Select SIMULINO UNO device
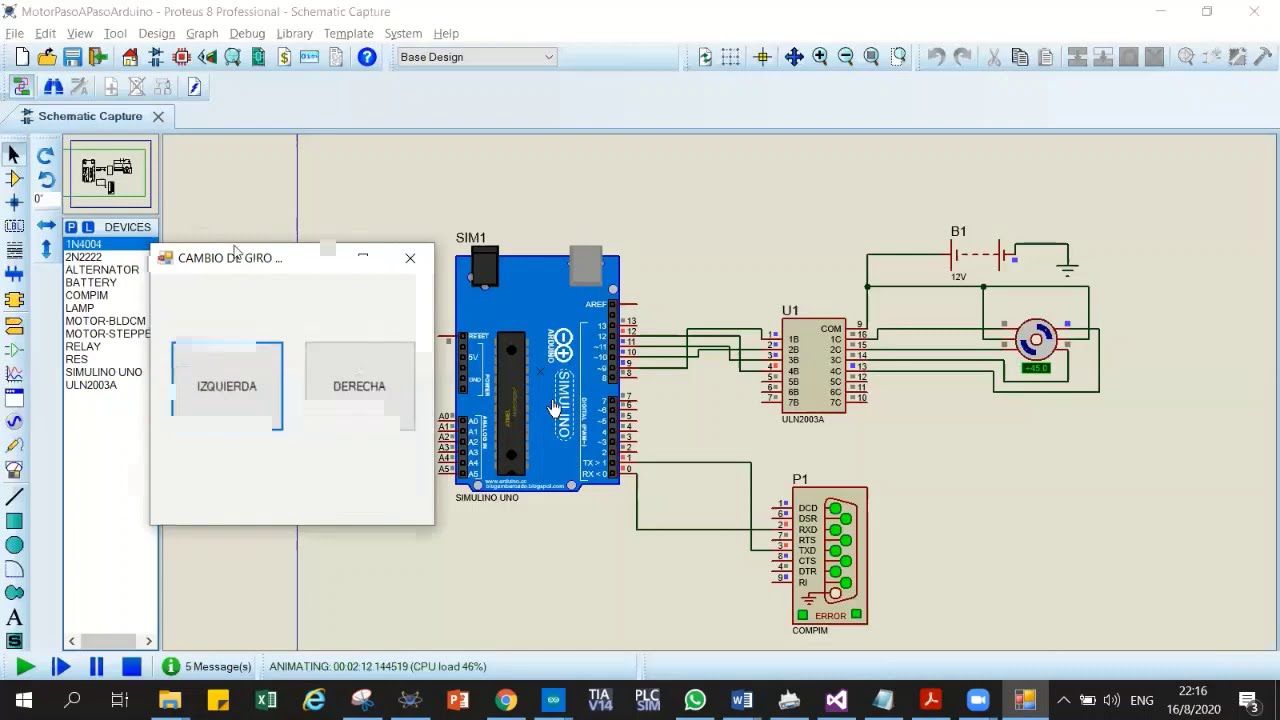 point(106,372)
